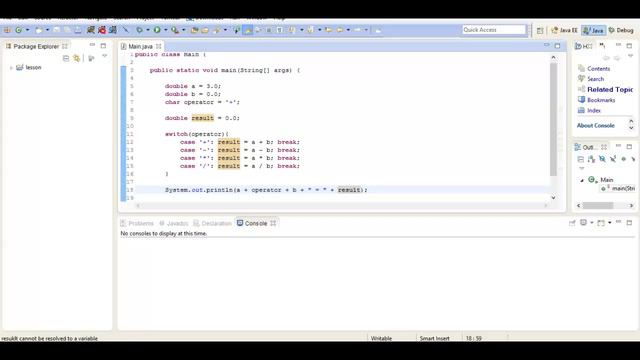Screen dimensions: 640x360
Task: Click the Related Topics link
Action: click(x=610, y=89)
